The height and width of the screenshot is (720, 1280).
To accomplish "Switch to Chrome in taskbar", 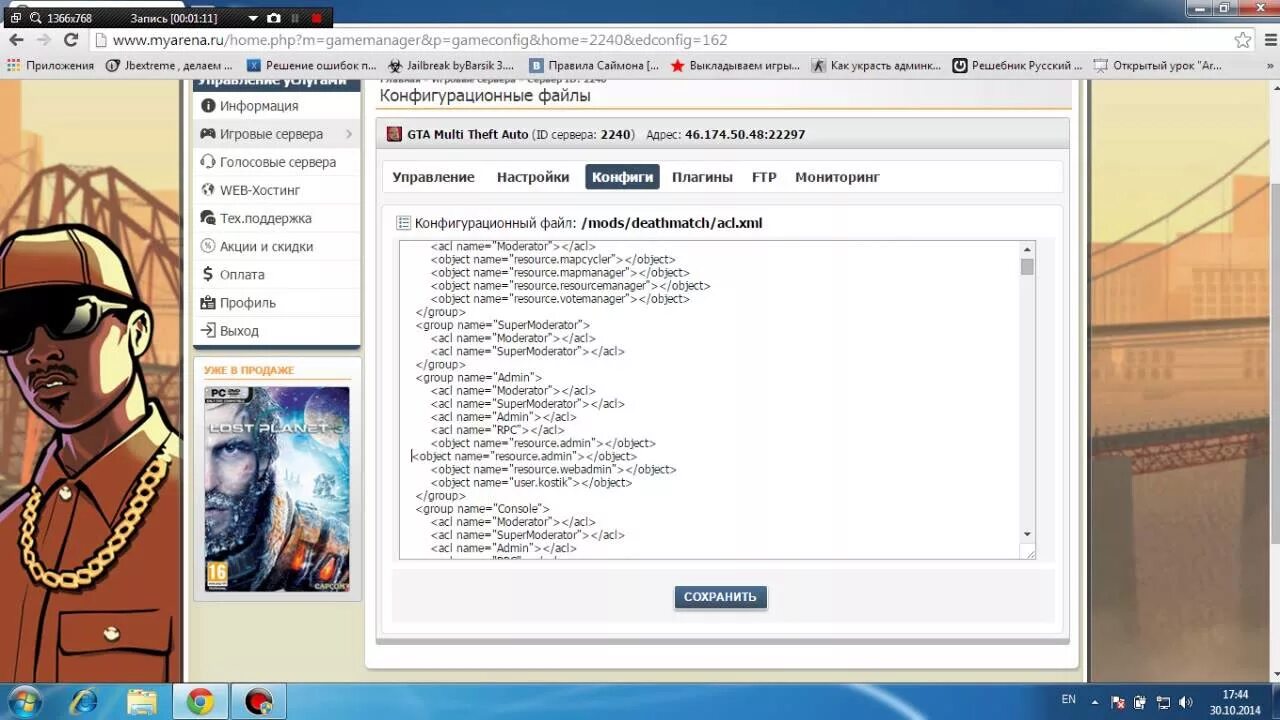I will click(x=200, y=702).
